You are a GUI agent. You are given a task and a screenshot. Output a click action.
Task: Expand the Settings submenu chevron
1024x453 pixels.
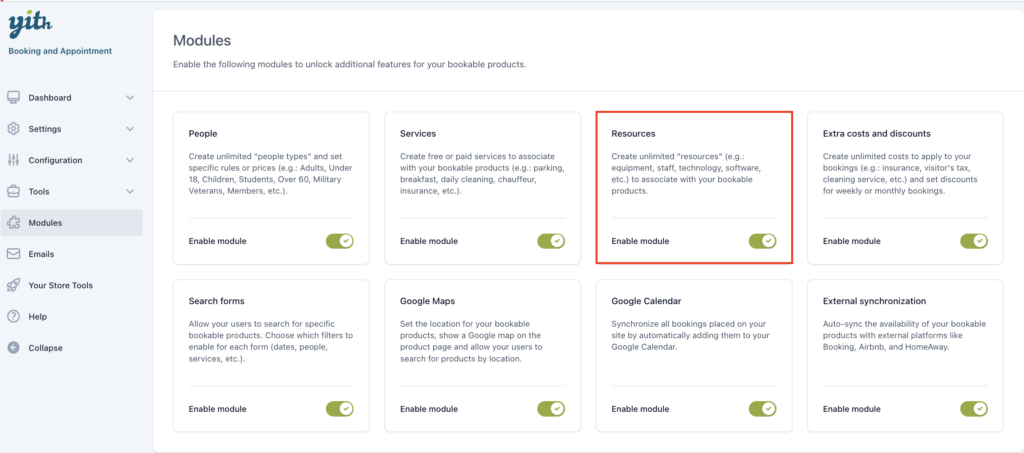point(130,129)
